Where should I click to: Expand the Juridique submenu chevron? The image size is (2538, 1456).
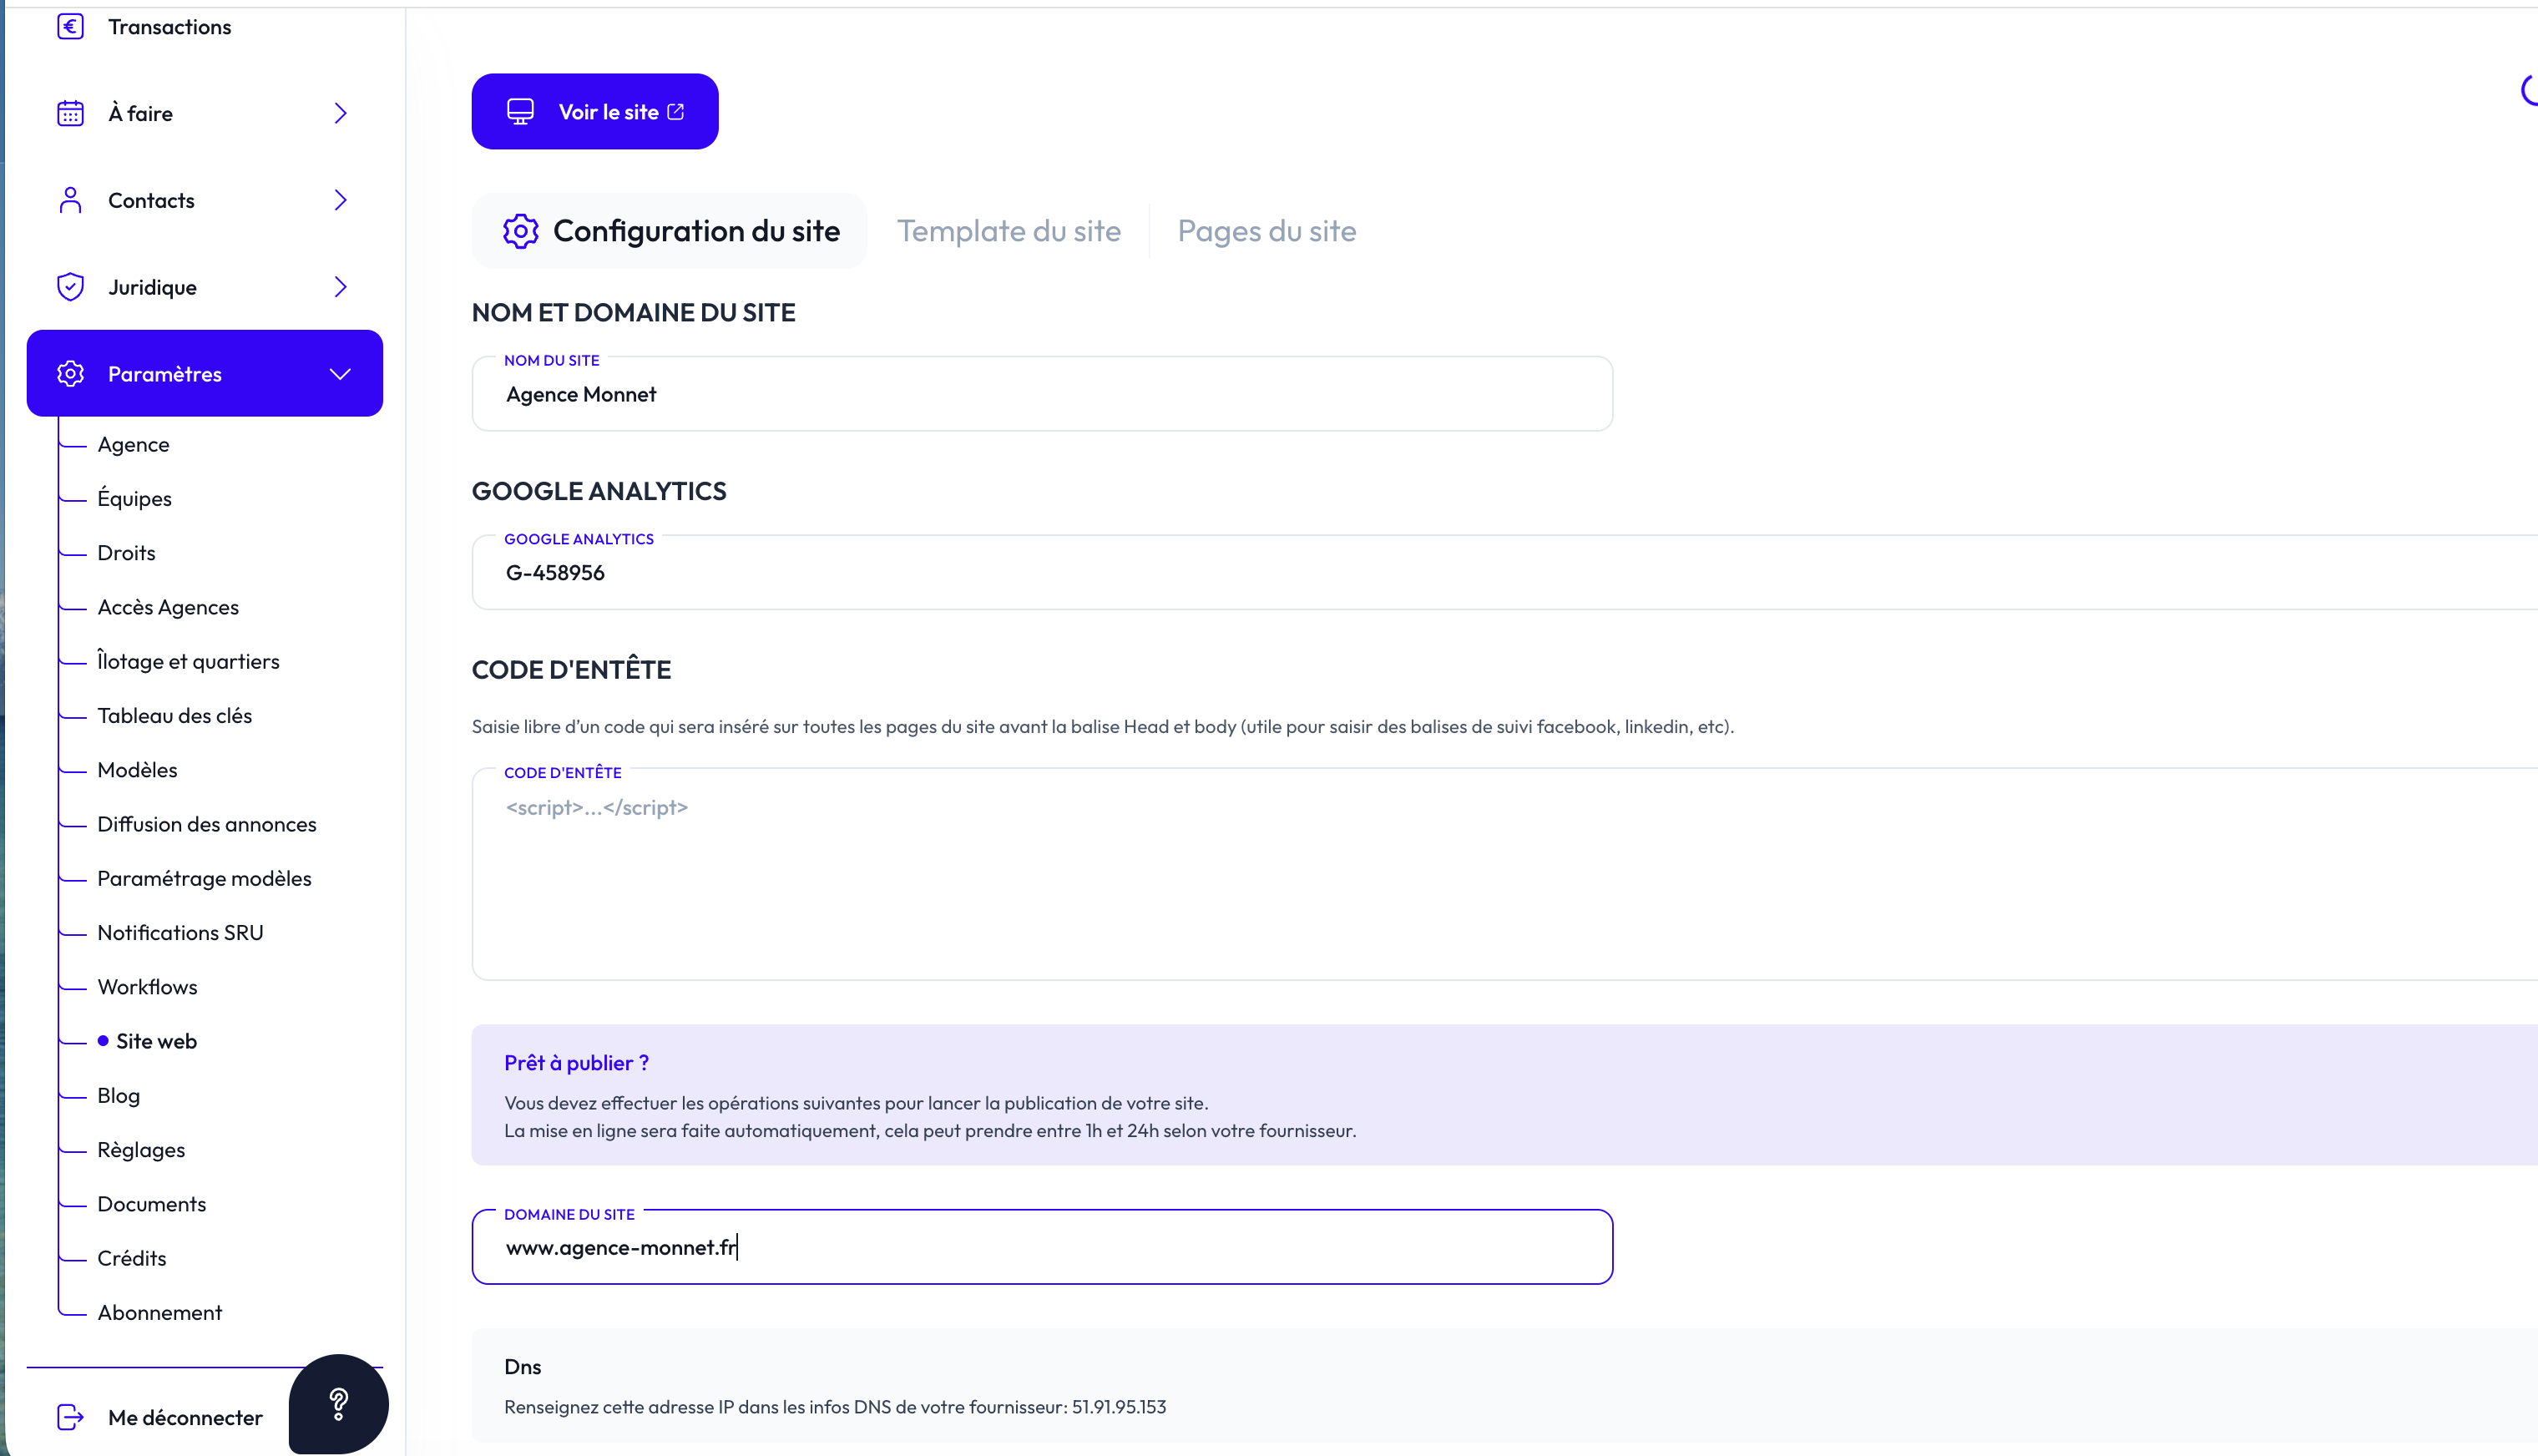pos(340,287)
